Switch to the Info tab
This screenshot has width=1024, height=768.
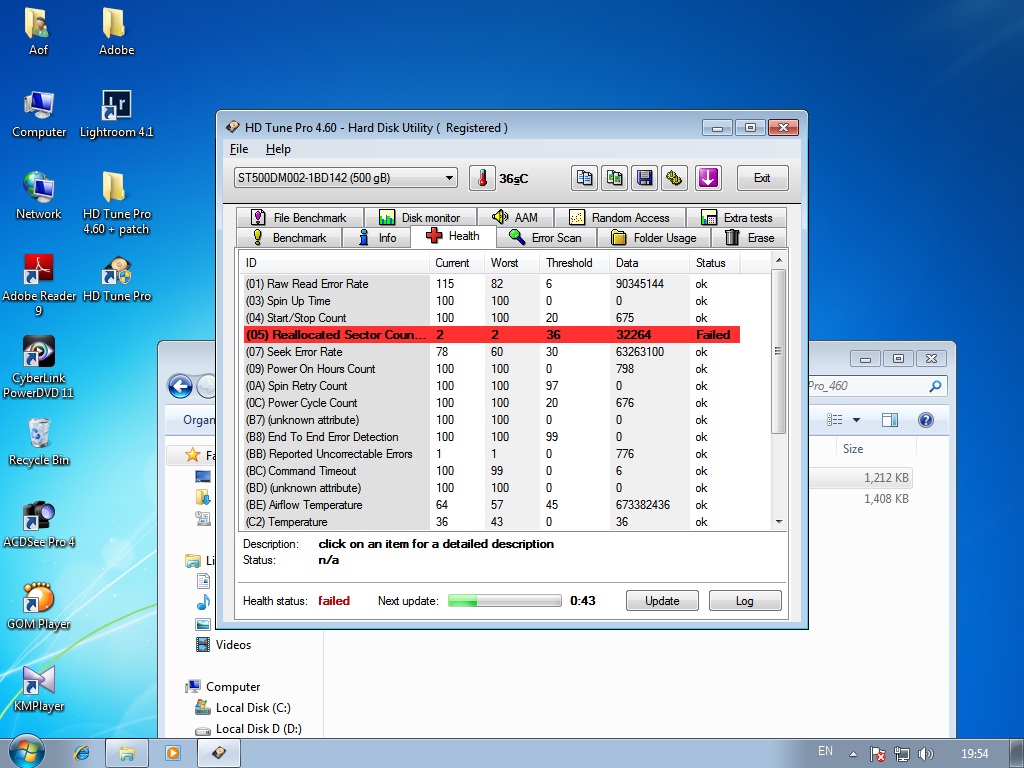pyautogui.click(x=377, y=238)
